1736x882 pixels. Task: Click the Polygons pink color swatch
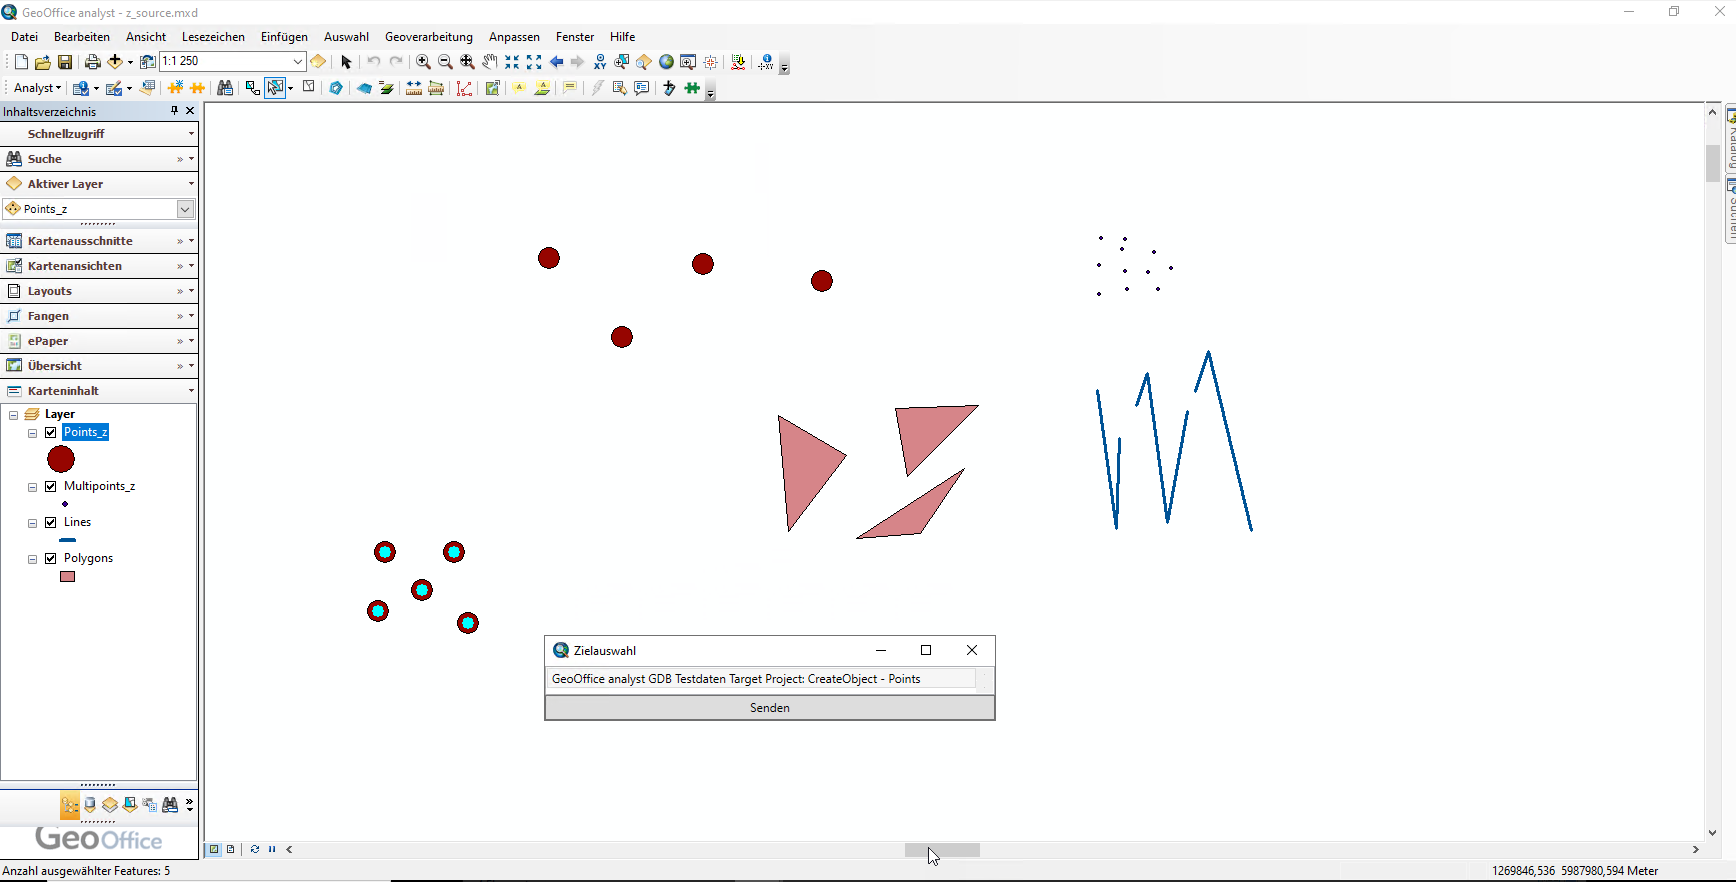(x=68, y=577)
